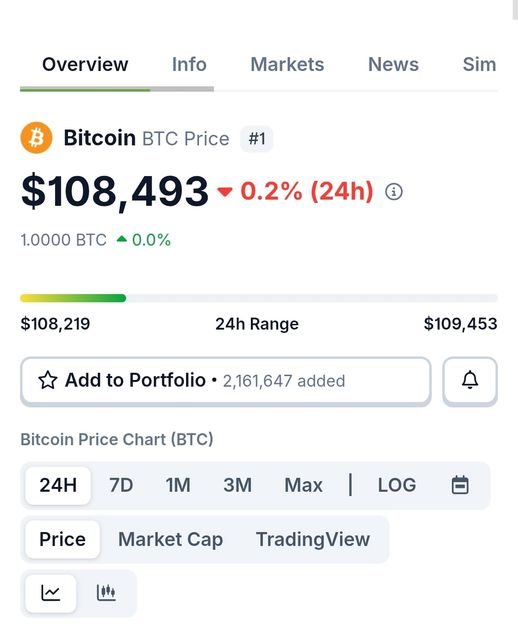The height and width of the screenshot is (640, 518).
Task: Switch to candlestick chart icon
Action: 106,593
